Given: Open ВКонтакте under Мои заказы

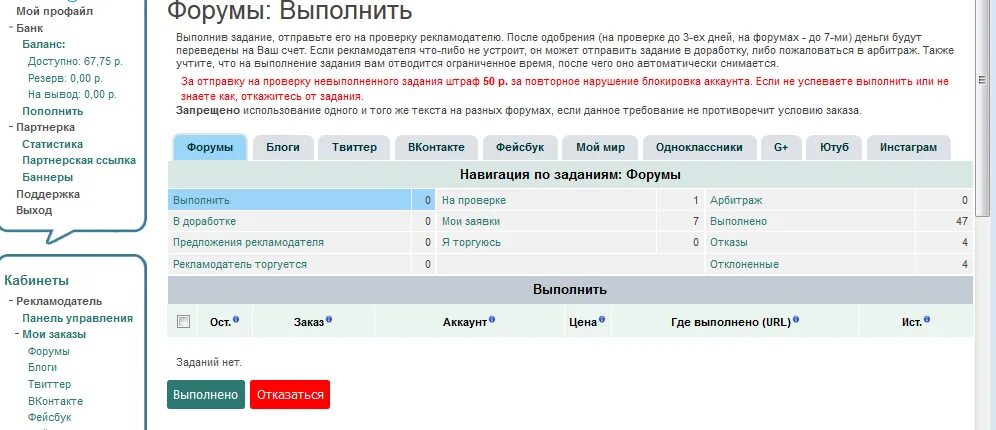Looking at the screenshot, I should (x=55, y=401).
